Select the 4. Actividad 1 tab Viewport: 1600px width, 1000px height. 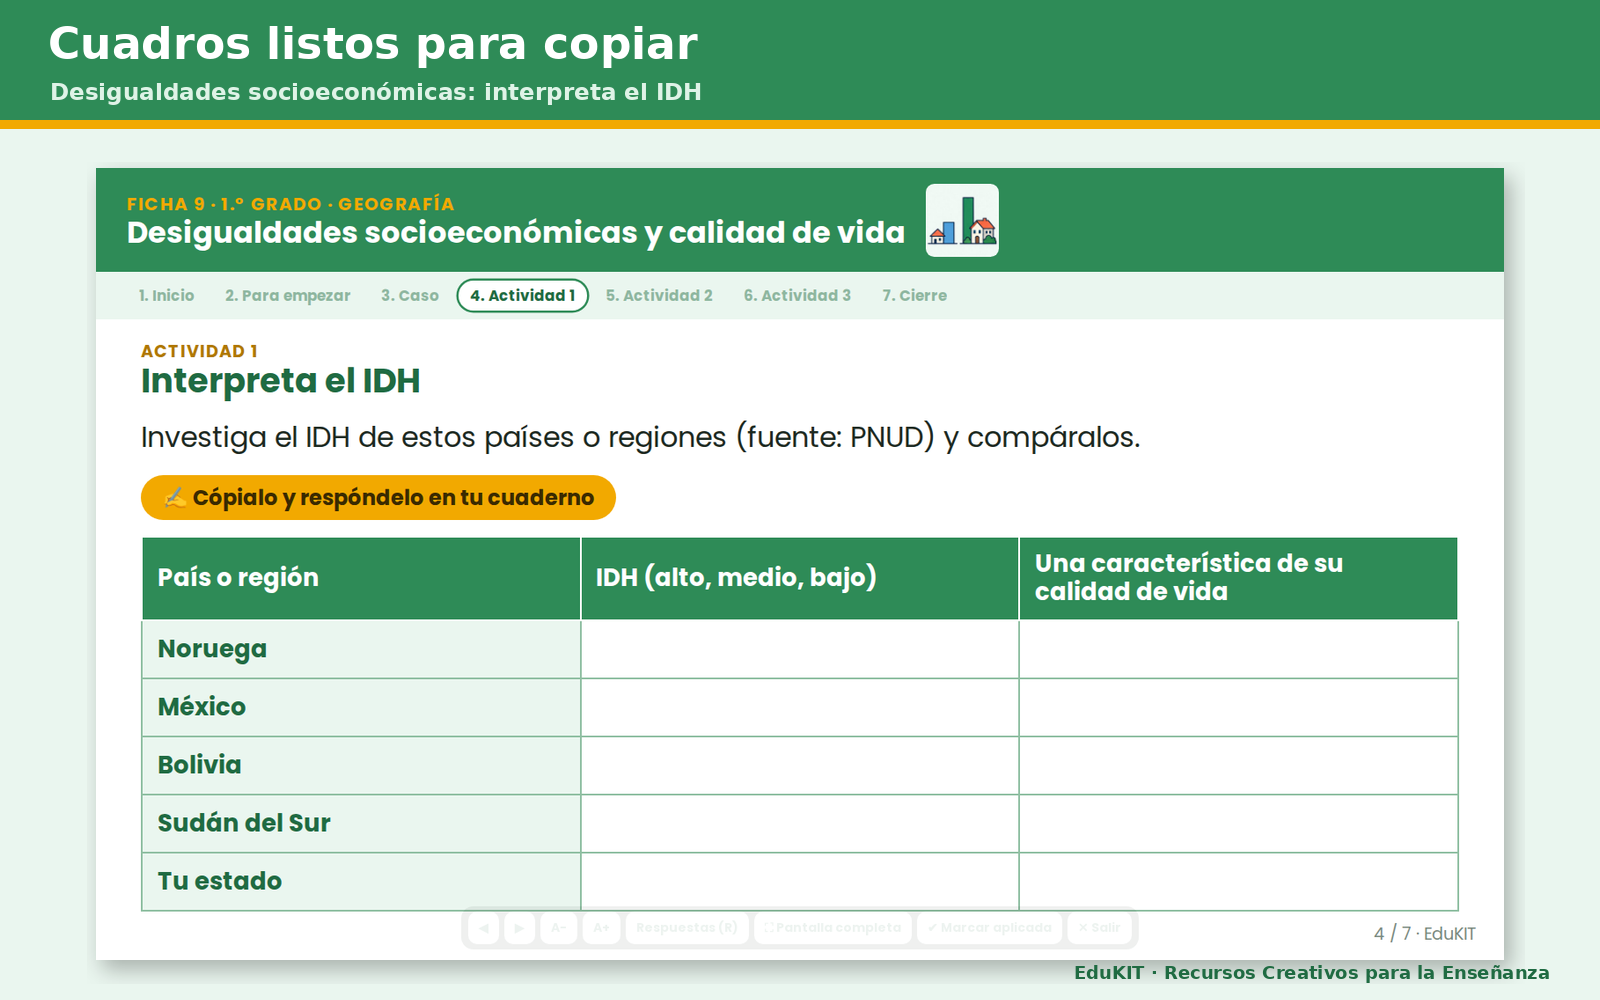(x=523, y=296)
